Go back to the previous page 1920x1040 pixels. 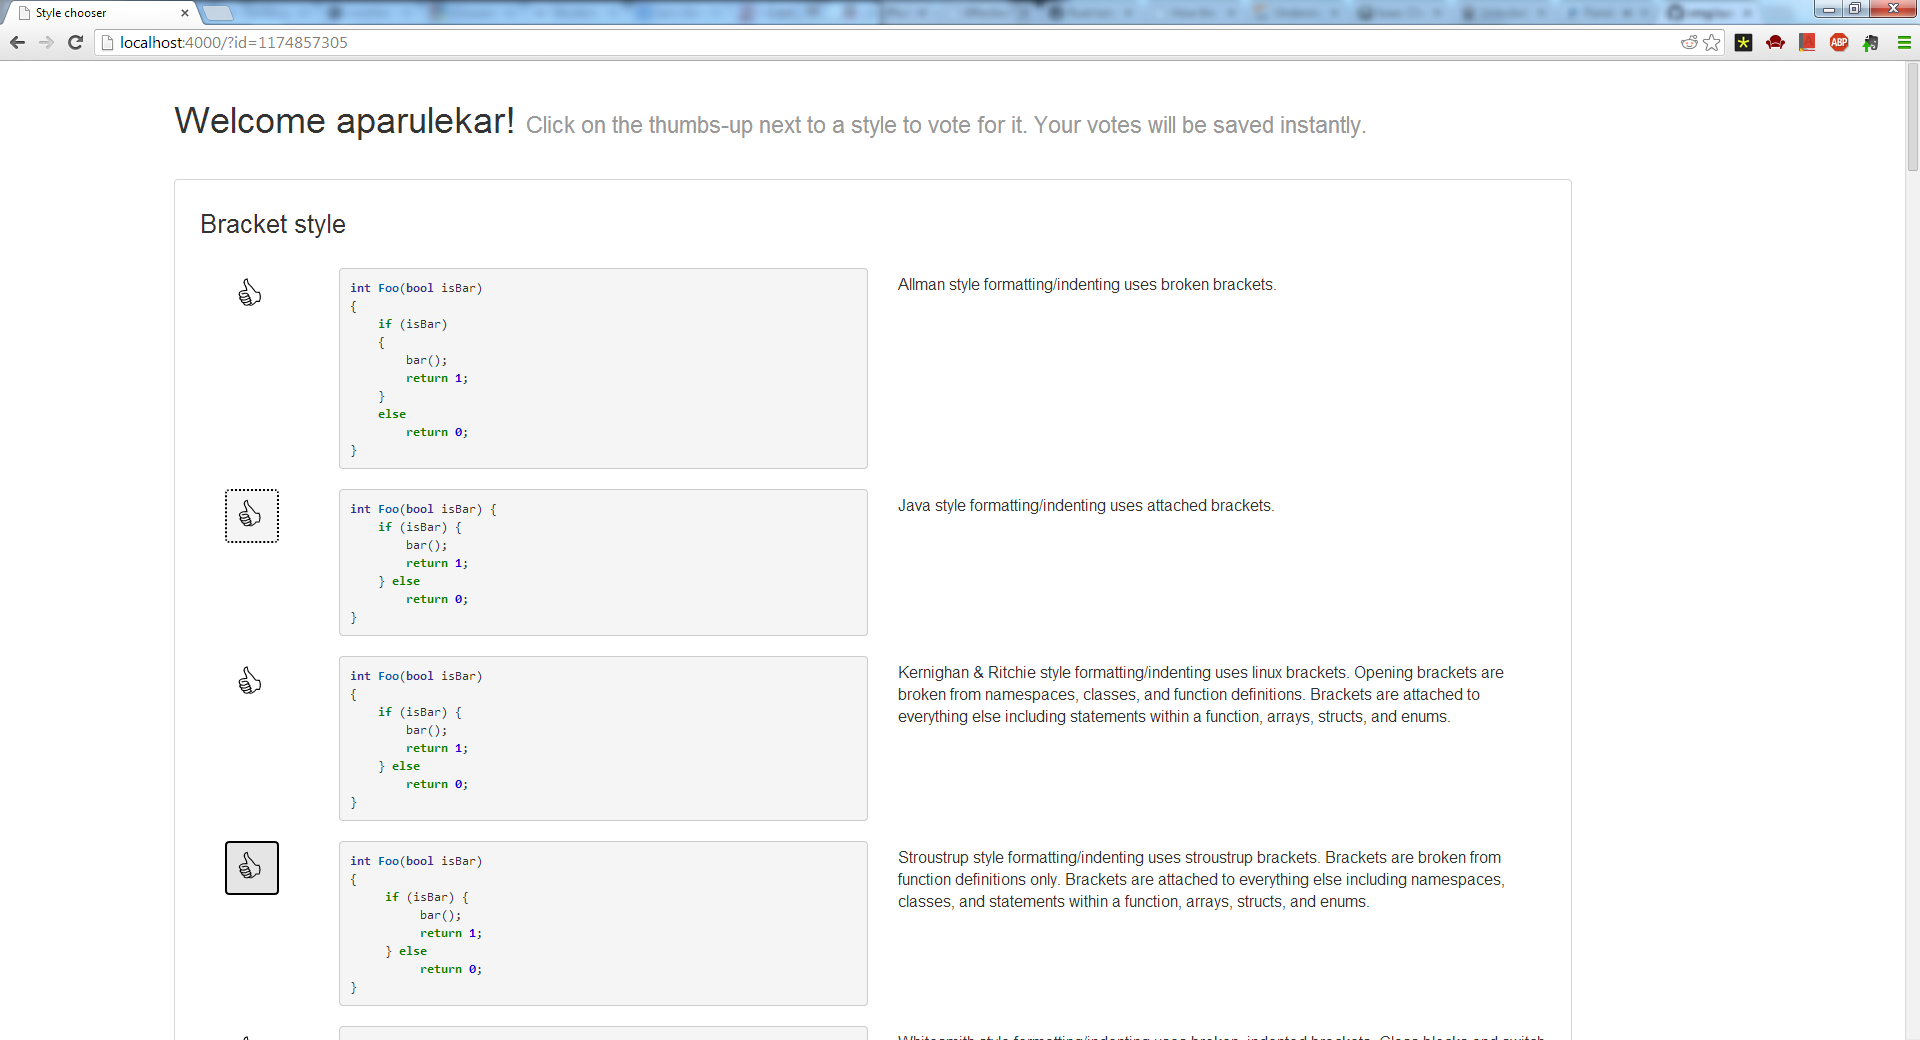click(17, 42)
